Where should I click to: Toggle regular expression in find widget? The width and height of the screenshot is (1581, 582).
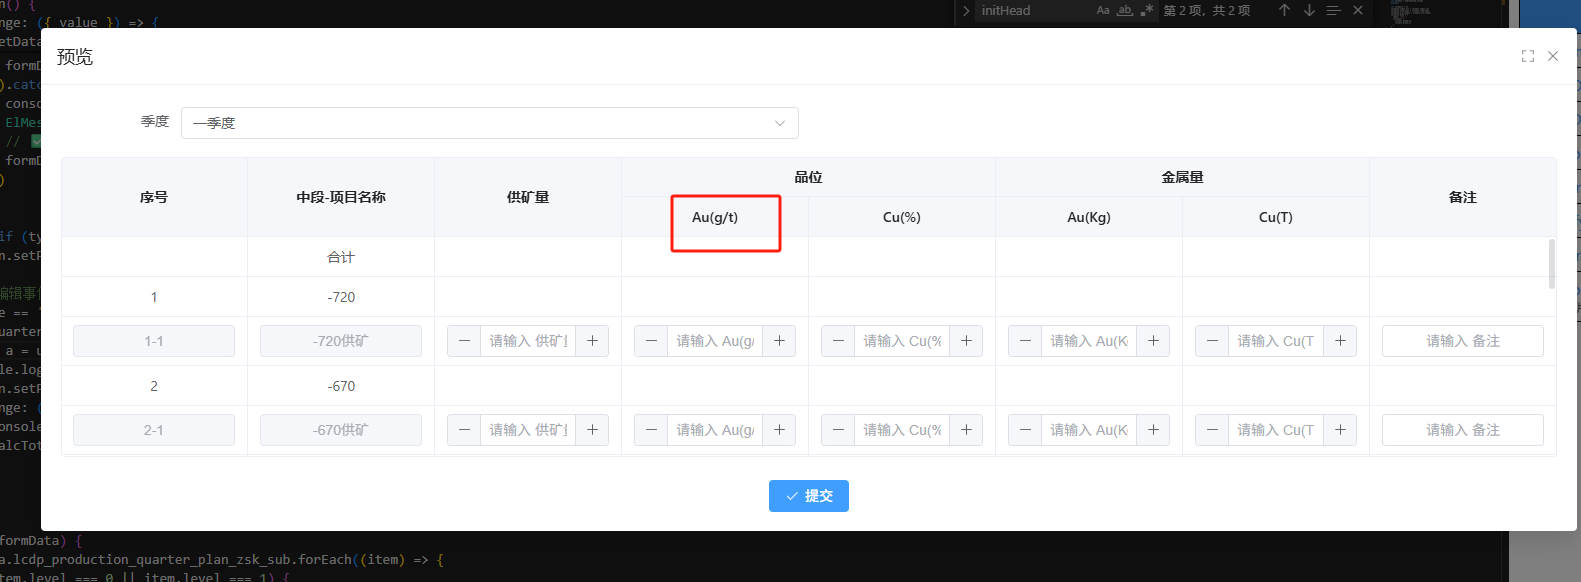[x=1146, y=10]
